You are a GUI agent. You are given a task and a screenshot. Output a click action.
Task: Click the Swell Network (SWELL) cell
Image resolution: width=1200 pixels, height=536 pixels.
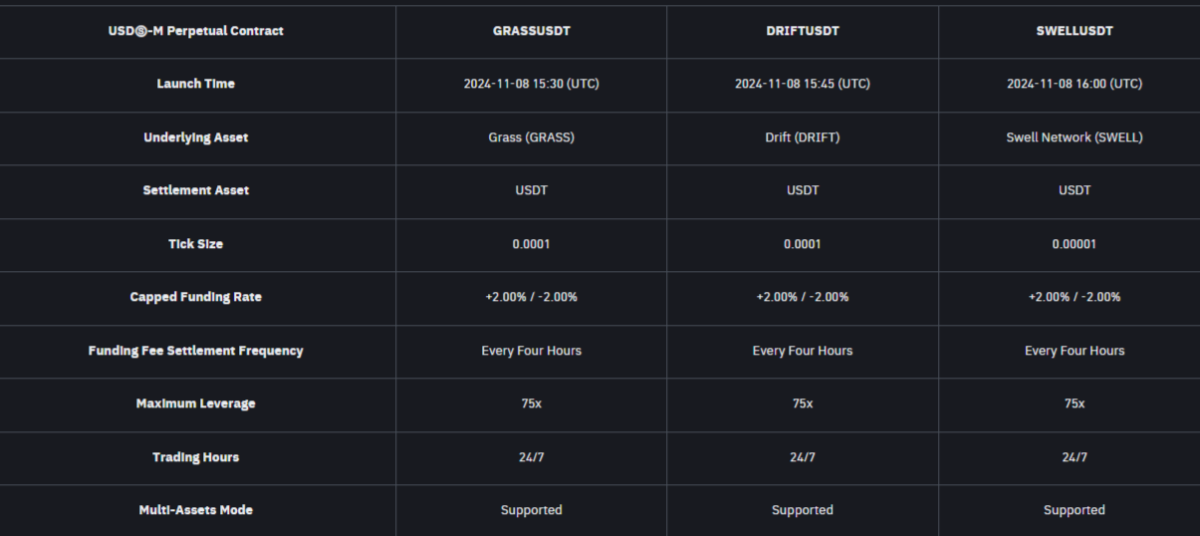[x=1074, y=137]
